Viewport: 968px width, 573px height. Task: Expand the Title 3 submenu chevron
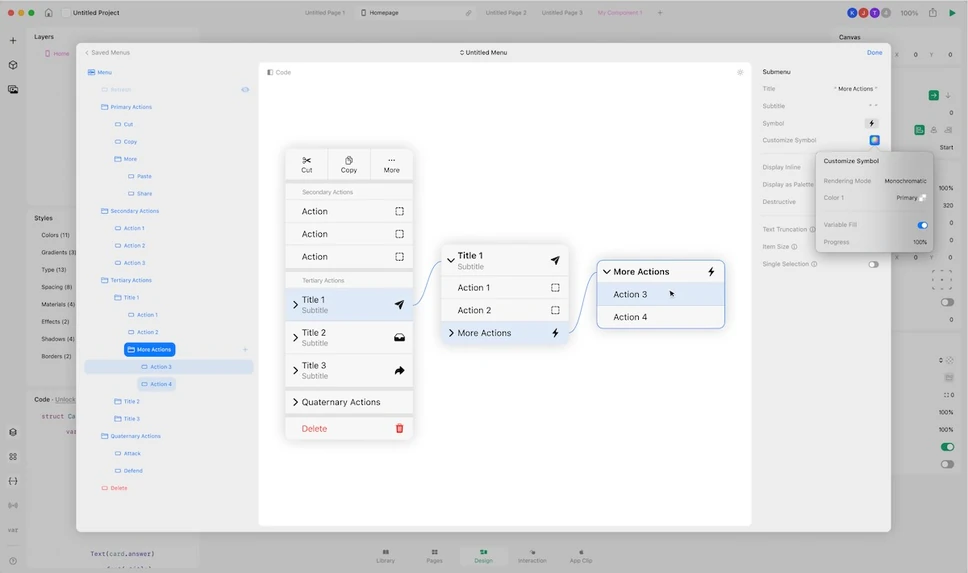[295, 370]
